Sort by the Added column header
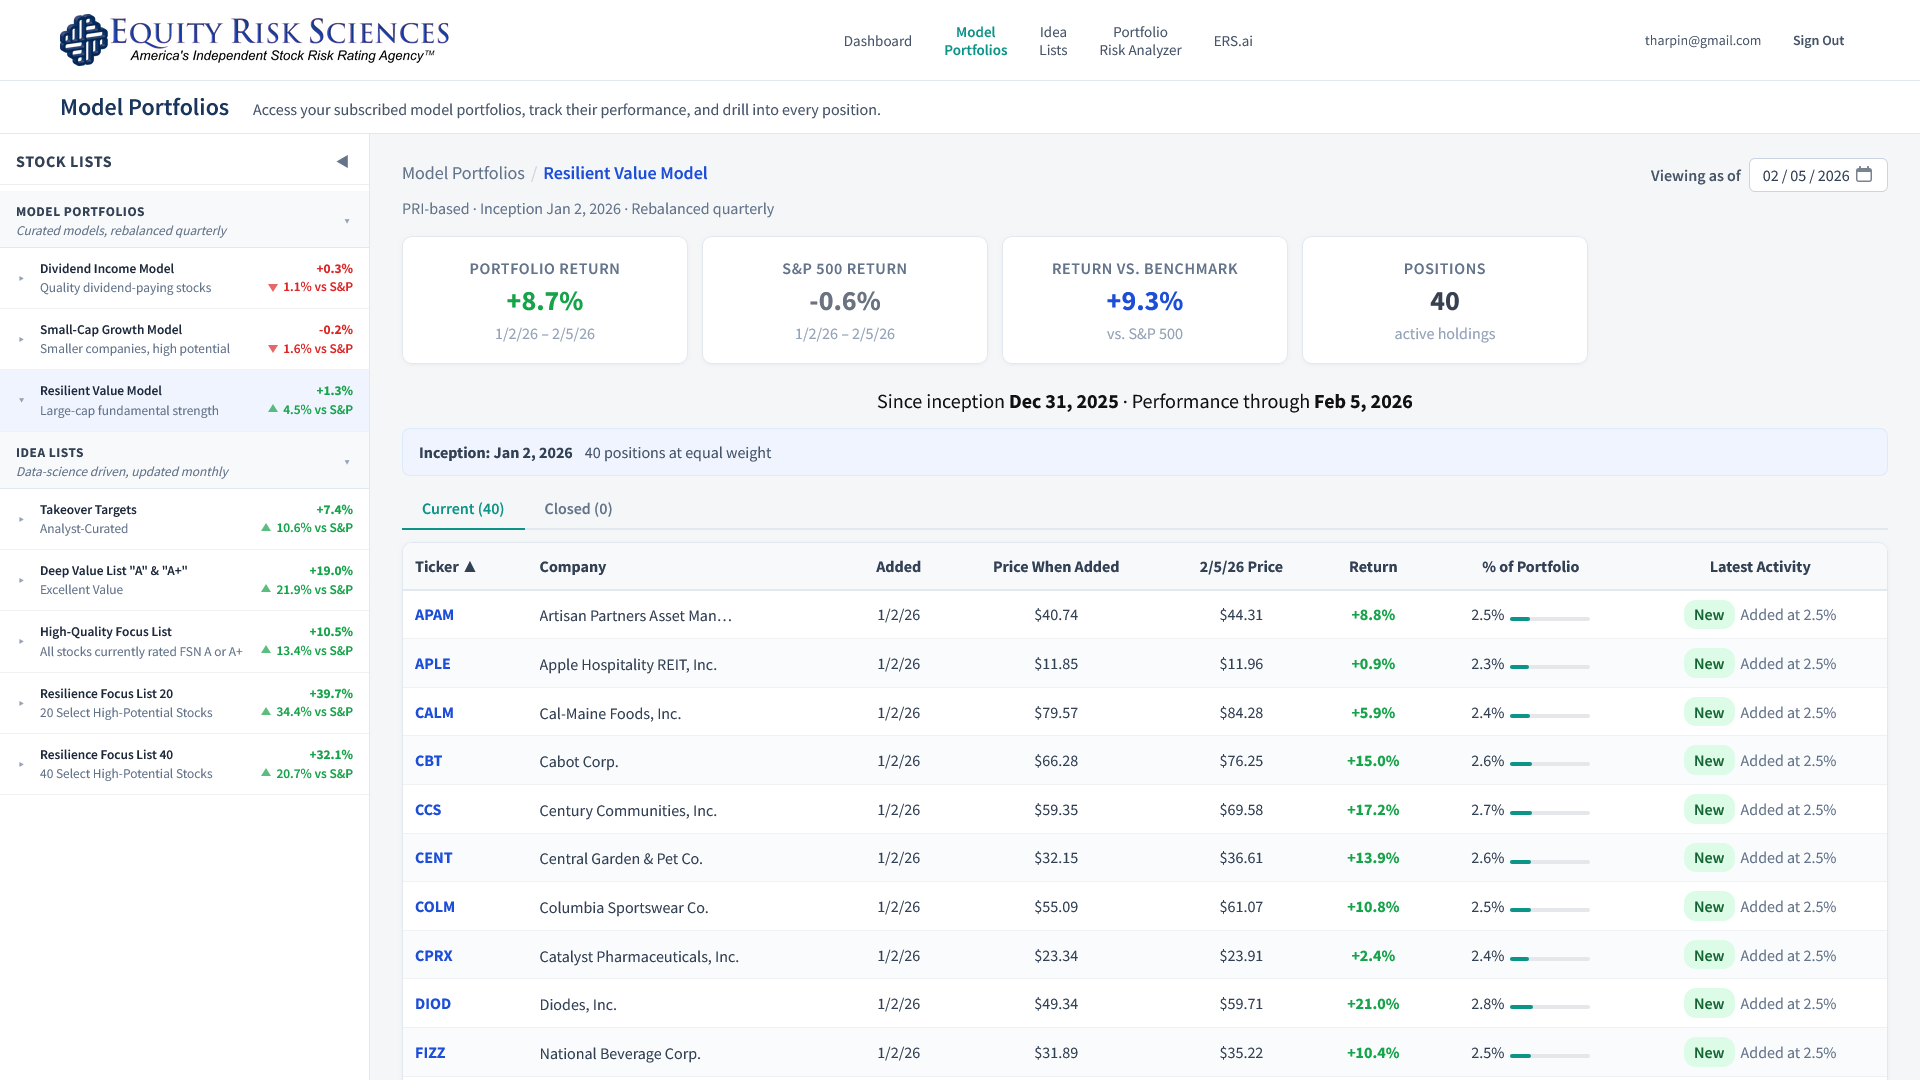The width and height of the screenshot is (1920, 1080). pyautogui.click(x=898, y=567)
